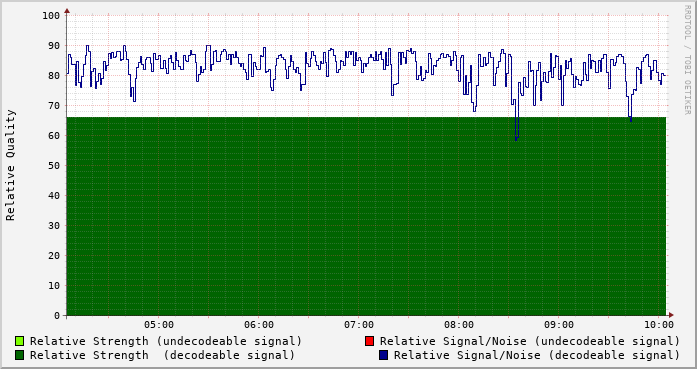Click the red arrow atop the y-axis
Image resolution: width=697 pixels, height=369 pixels.
click(67, 11)
